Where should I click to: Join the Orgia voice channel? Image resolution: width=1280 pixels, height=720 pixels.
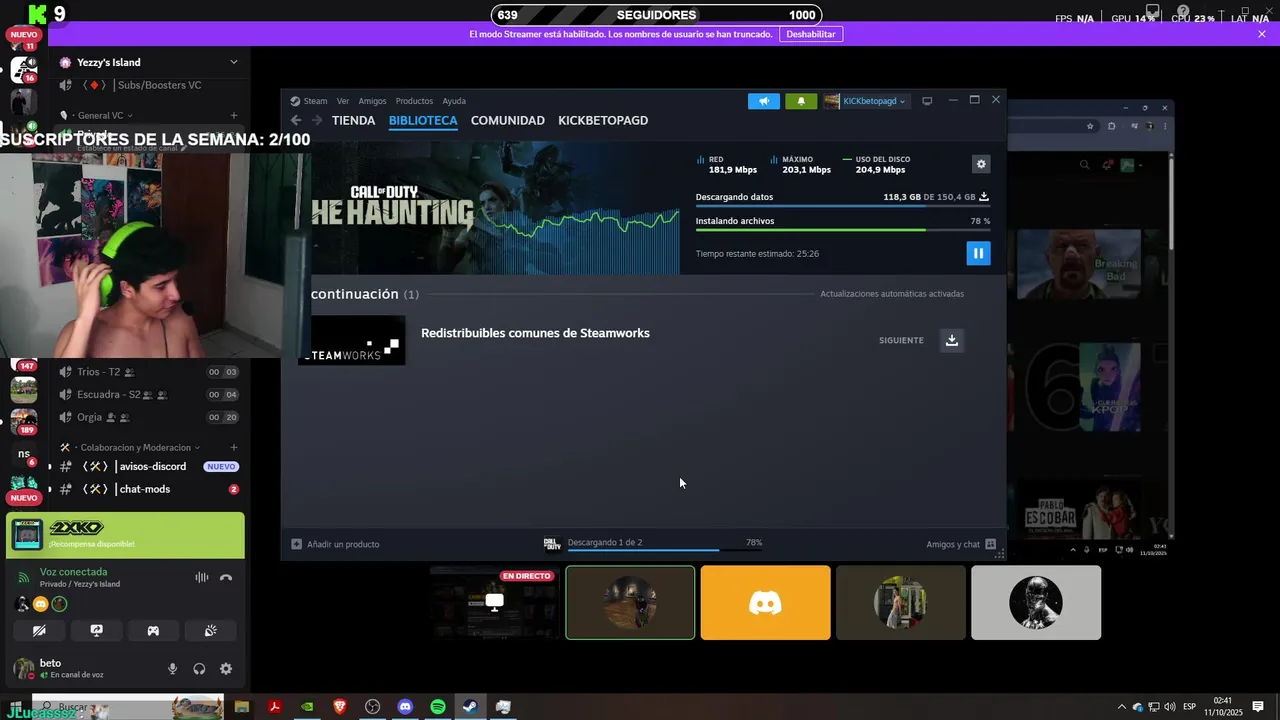[x=148, y=417]
